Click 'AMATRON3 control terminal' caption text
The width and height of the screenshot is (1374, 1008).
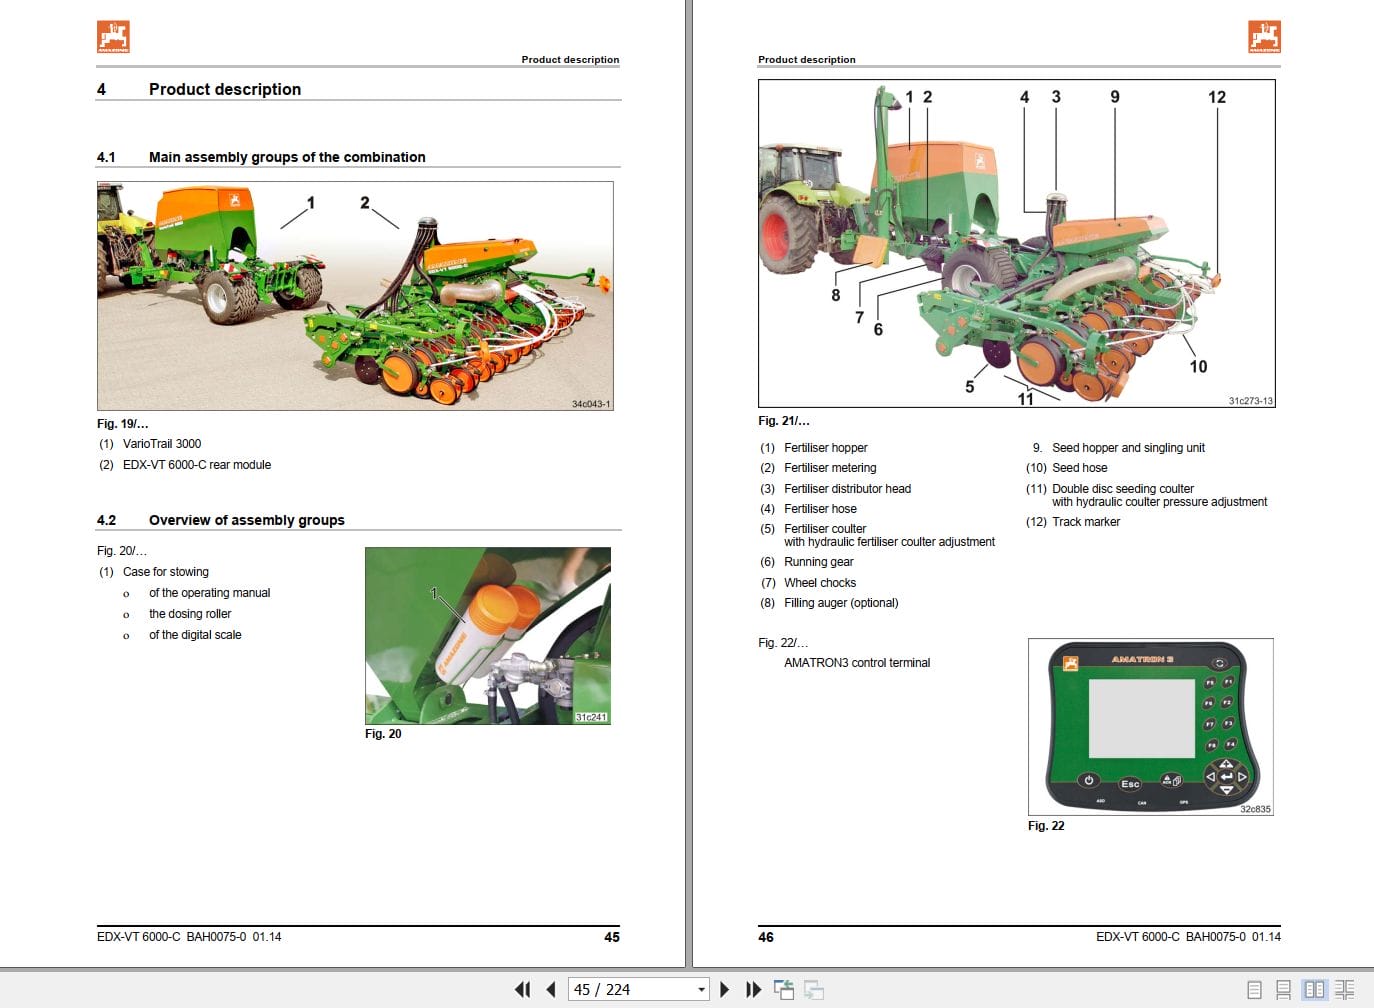click(x=857, y=663)
